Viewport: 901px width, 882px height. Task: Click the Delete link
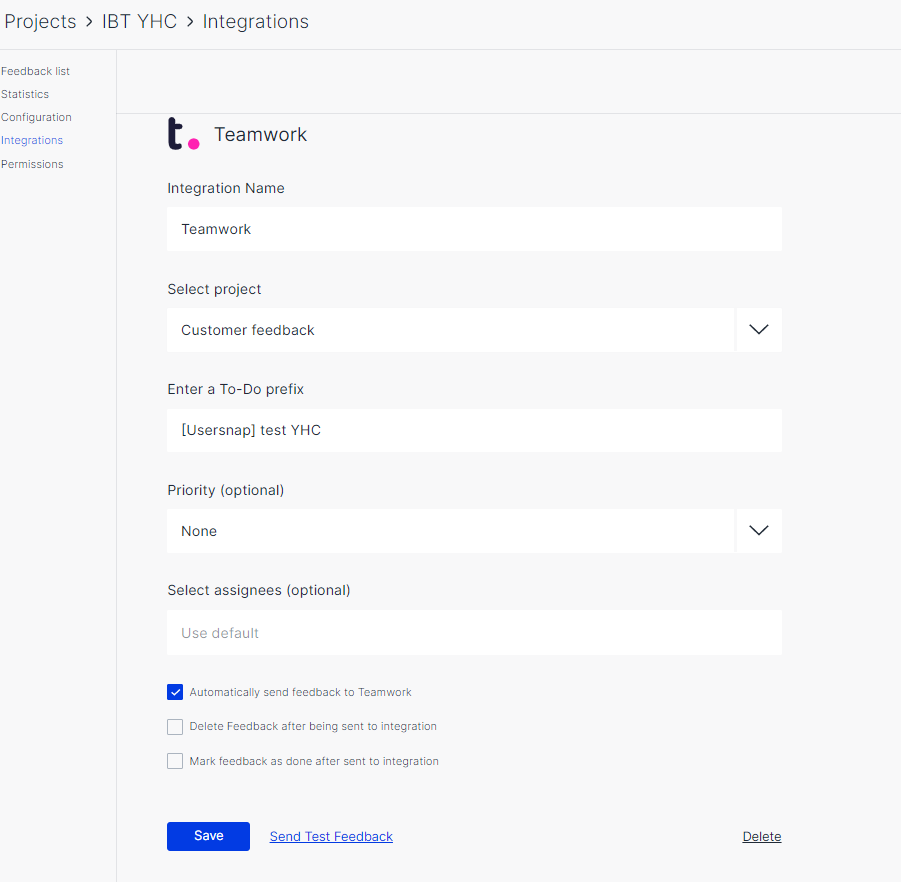click(x=762, y=837)
